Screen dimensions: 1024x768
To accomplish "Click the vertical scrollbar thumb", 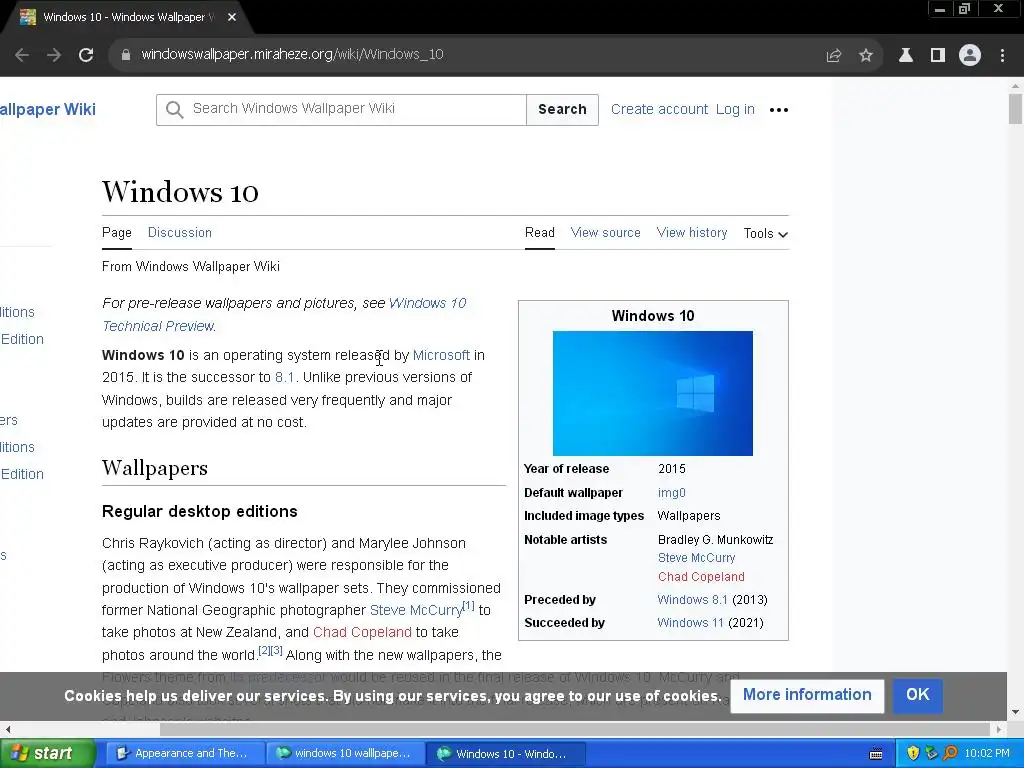I will tap(1015, 108).
